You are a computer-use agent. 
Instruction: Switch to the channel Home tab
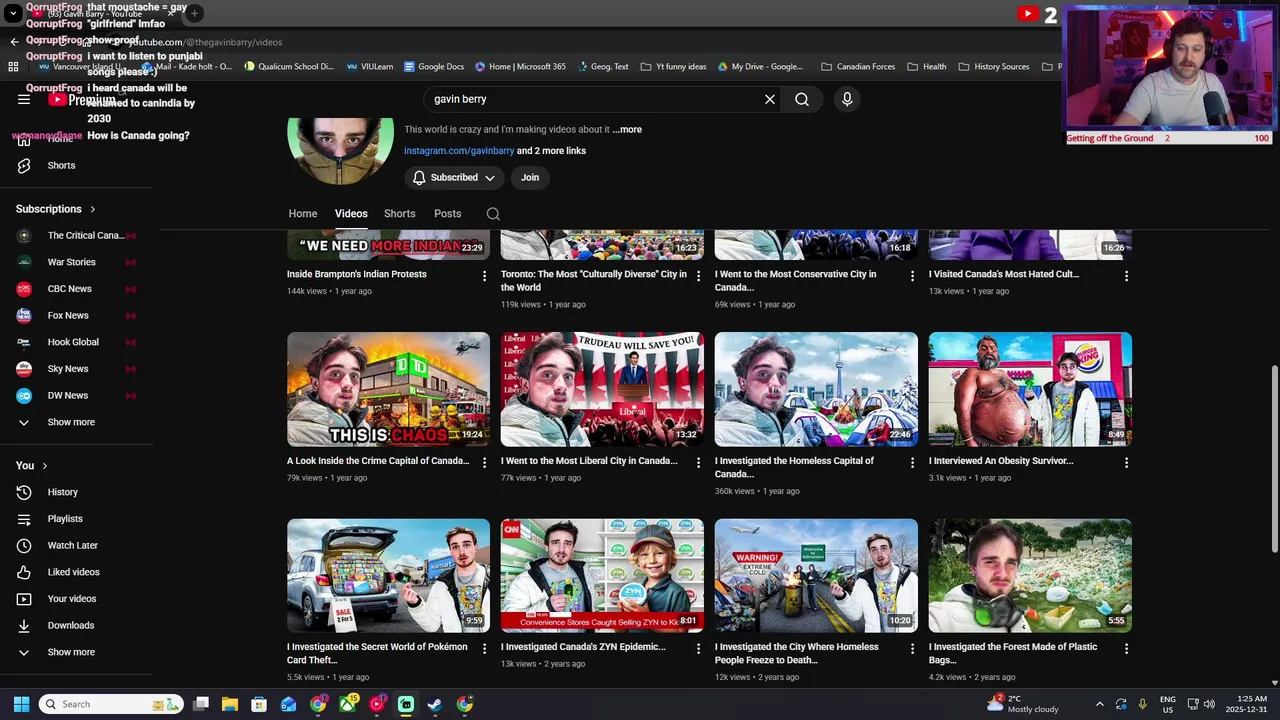303,214
